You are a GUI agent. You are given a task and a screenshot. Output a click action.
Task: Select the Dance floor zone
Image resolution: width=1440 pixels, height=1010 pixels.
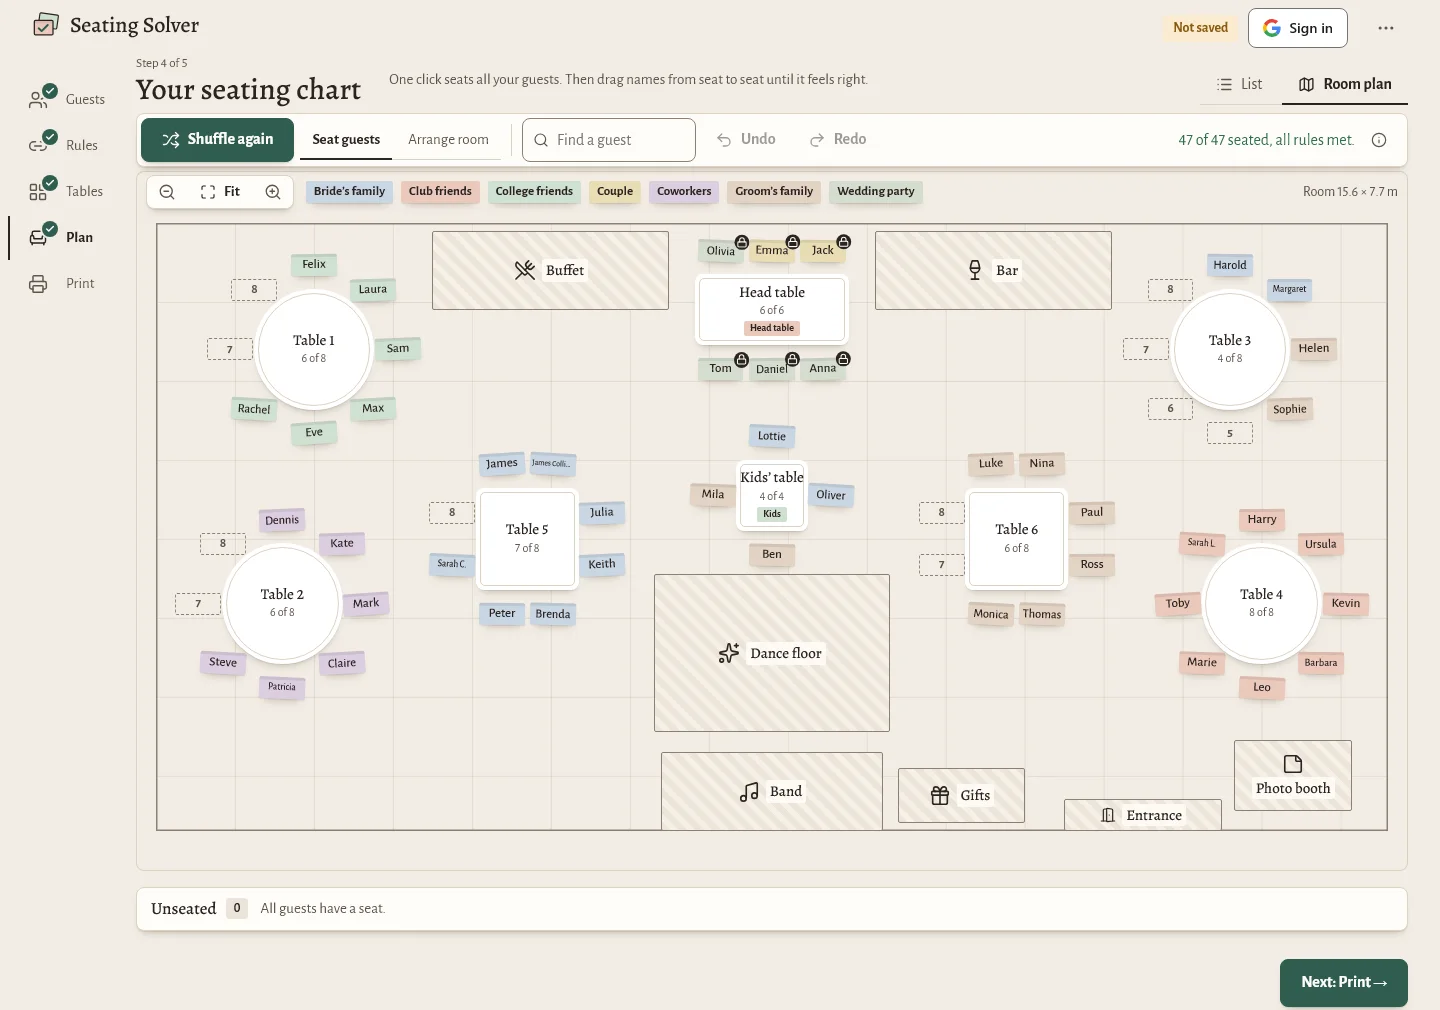[772, 653]
